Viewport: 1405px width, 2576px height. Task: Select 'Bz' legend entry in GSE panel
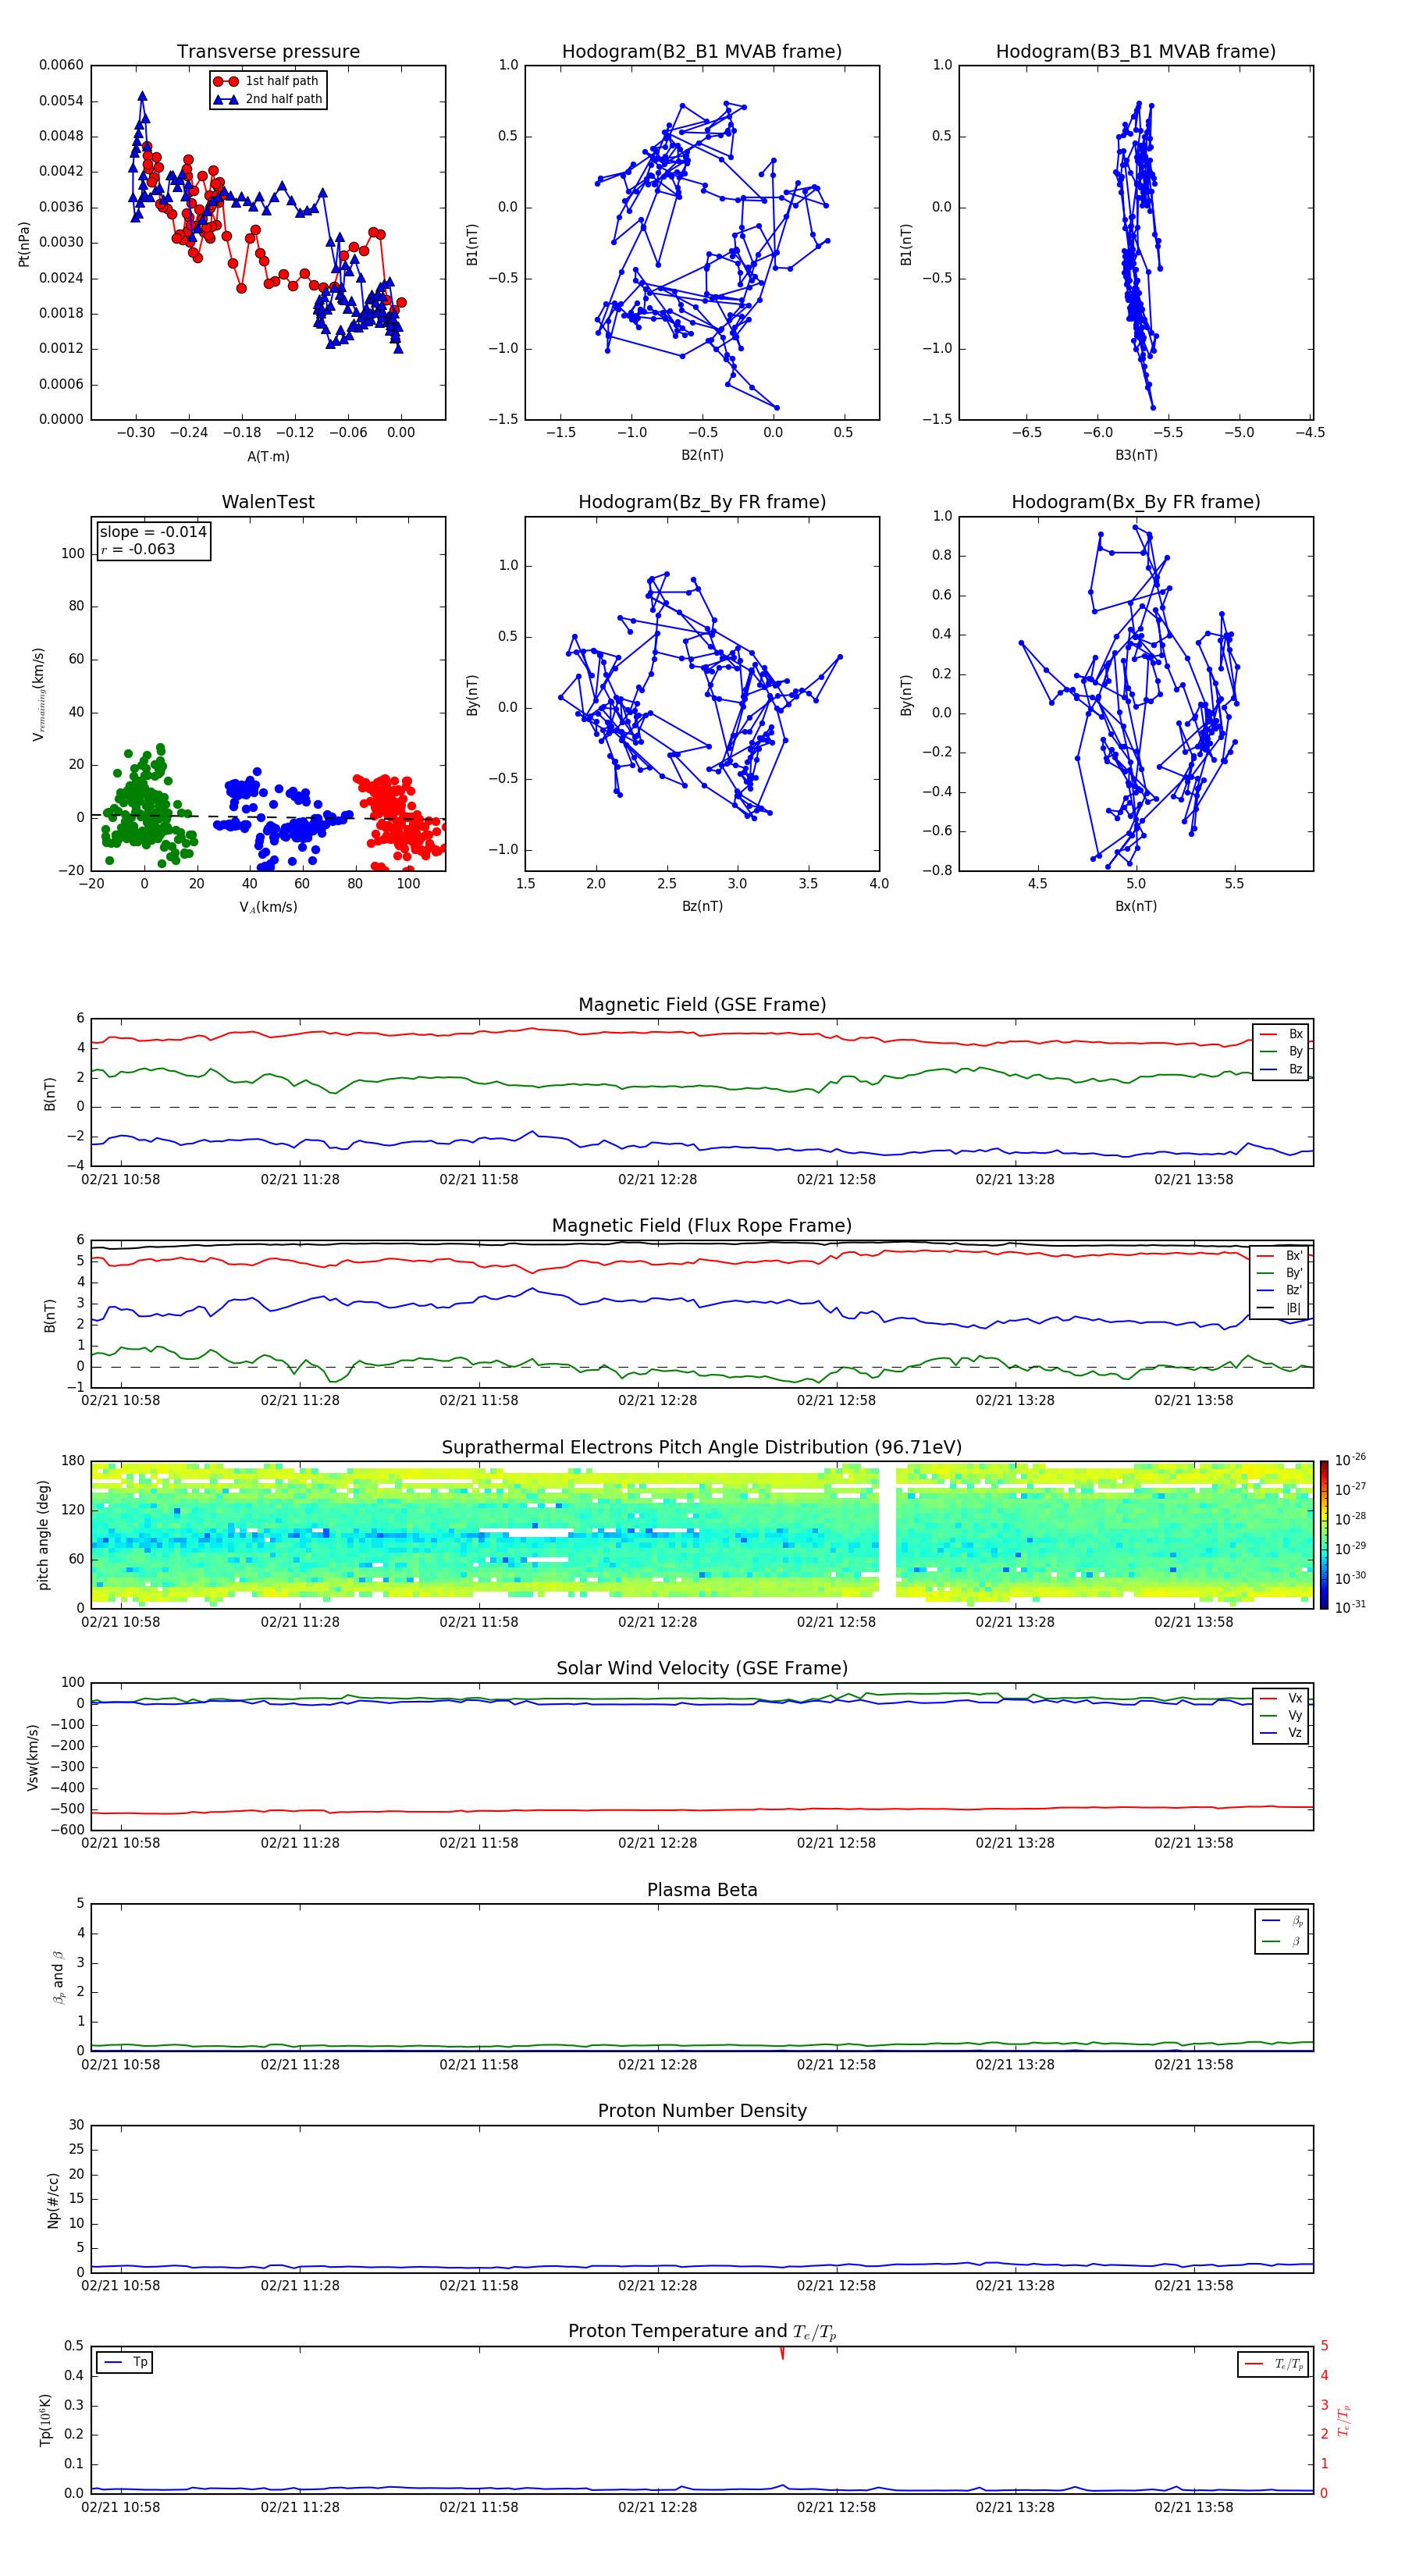click(x=1282, y=1069)
